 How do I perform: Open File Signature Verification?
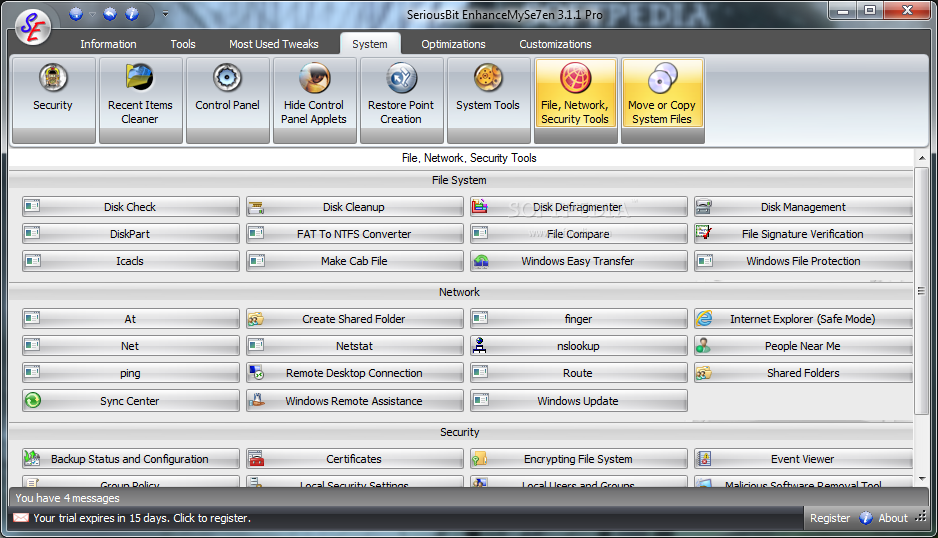pos(803,234)
